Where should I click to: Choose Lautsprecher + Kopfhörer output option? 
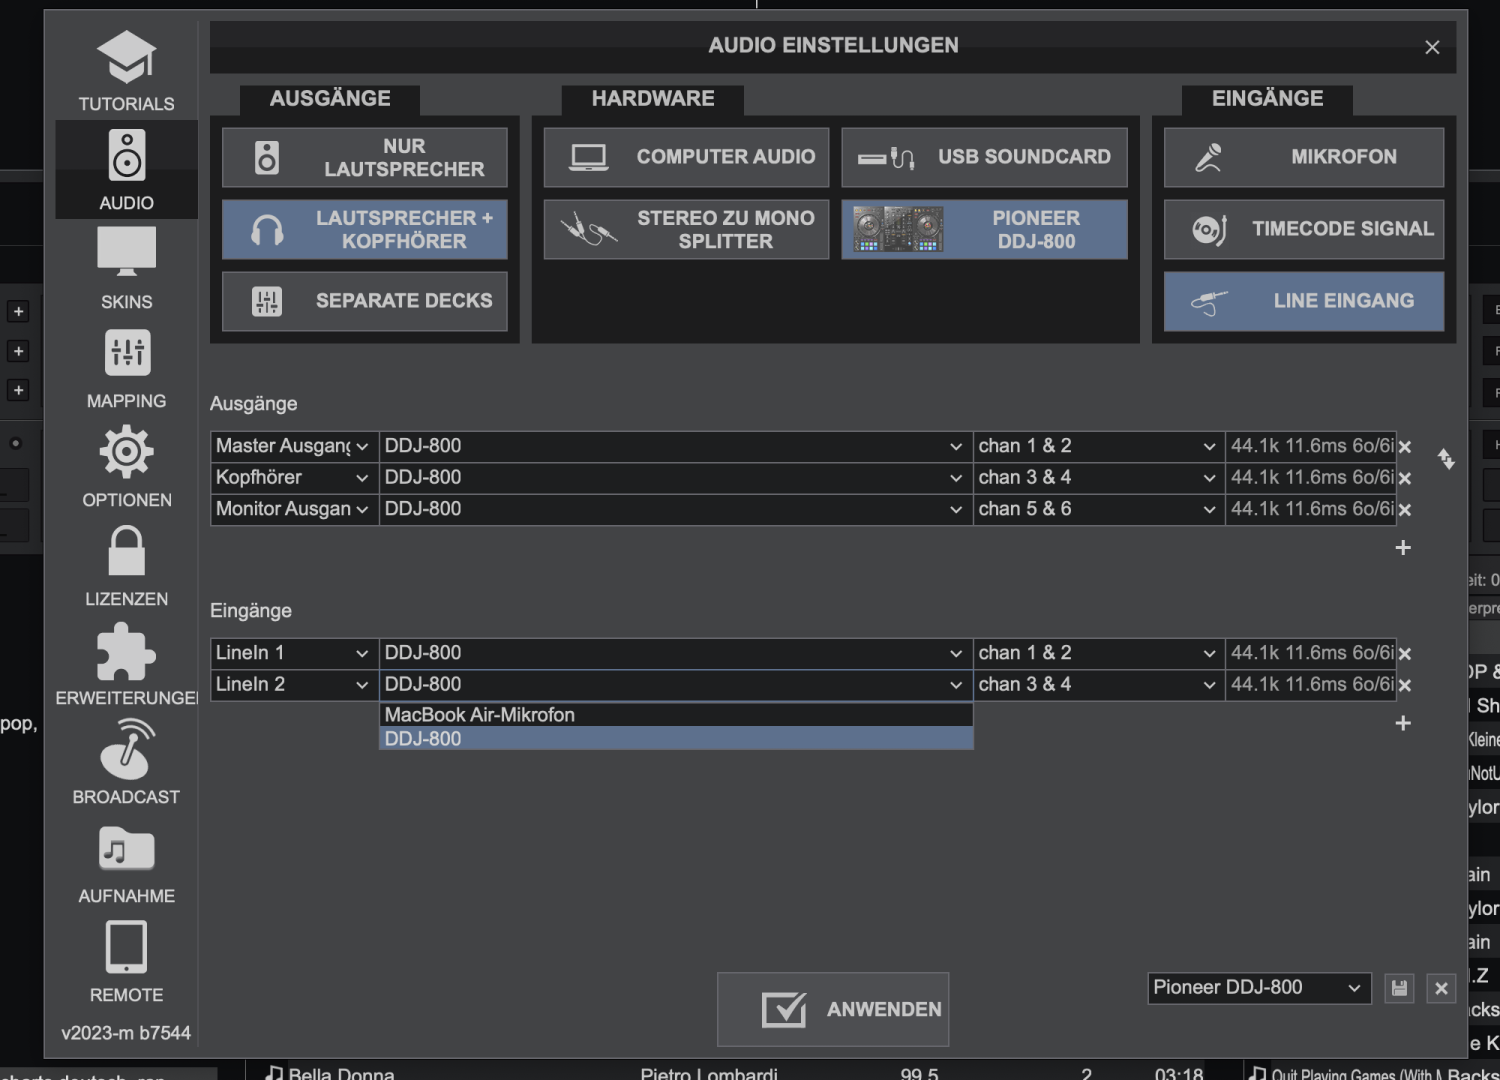[x=364, y=229]
